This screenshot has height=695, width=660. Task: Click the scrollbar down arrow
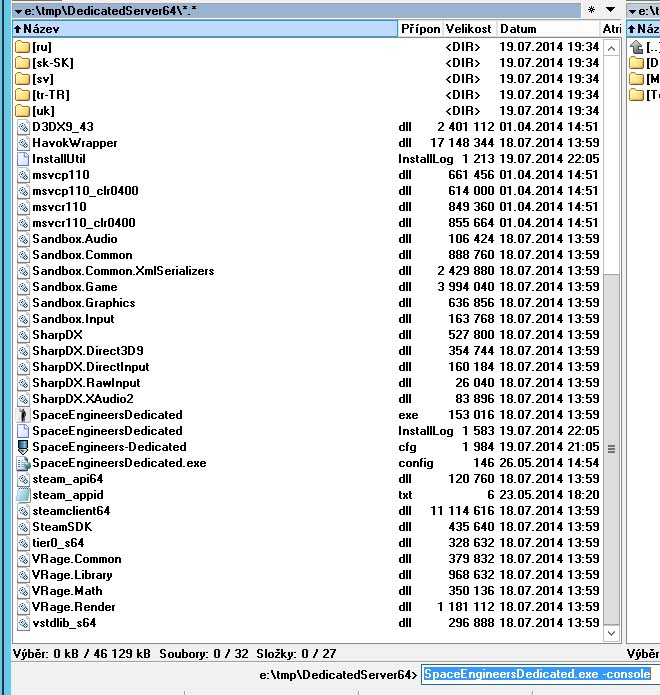click(611, 633)
